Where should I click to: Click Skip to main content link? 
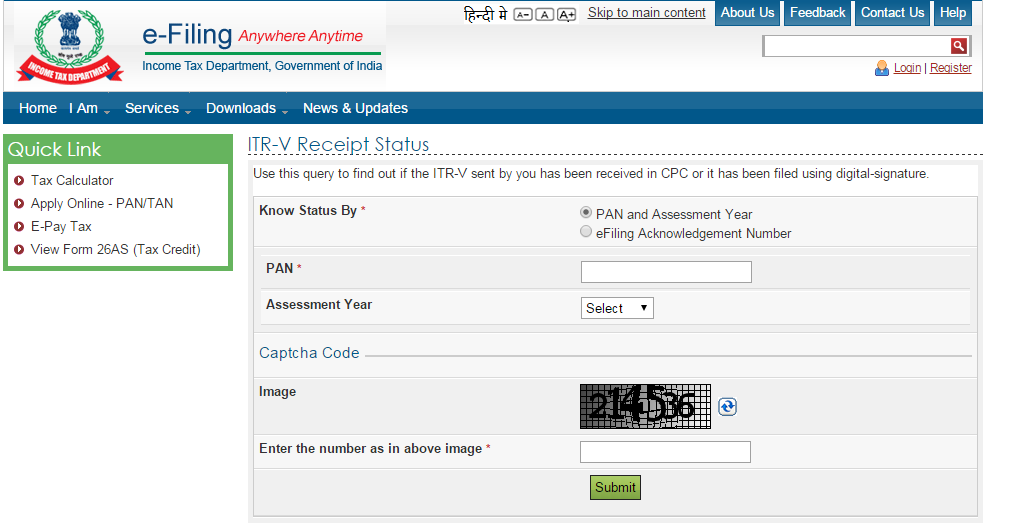[x=646, y=12]
